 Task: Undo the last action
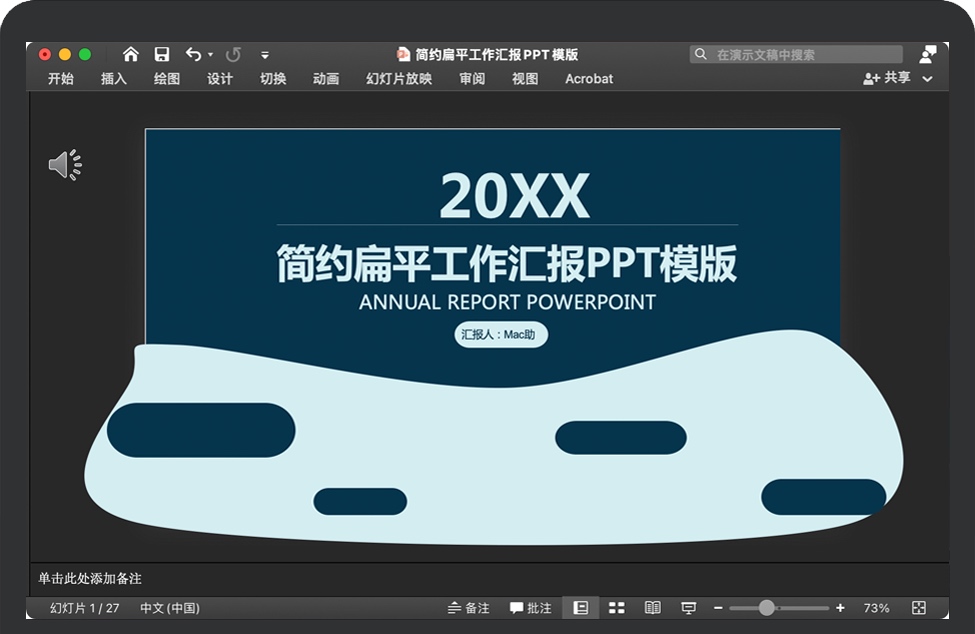[193, 55]
